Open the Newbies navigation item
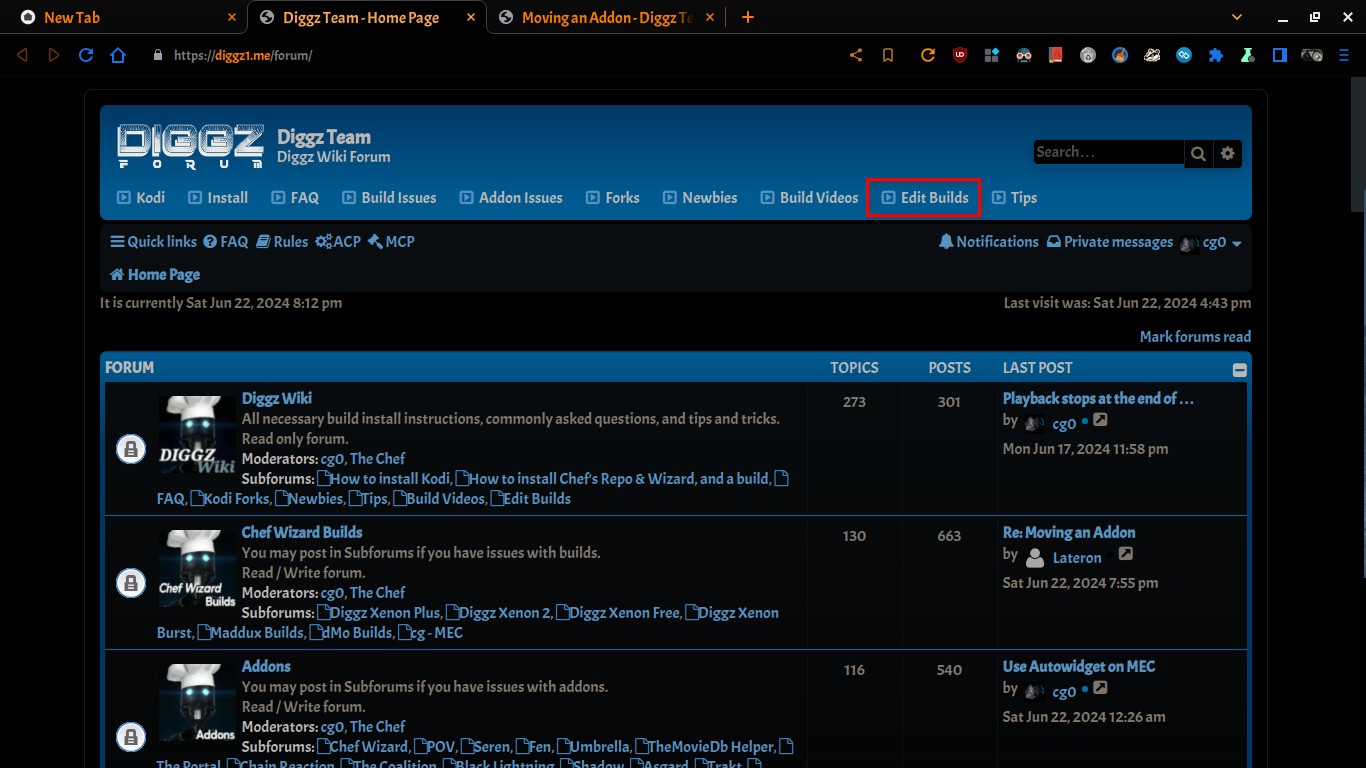The width and height of the screenshot is (1366, 768). [x=700, y=198]
